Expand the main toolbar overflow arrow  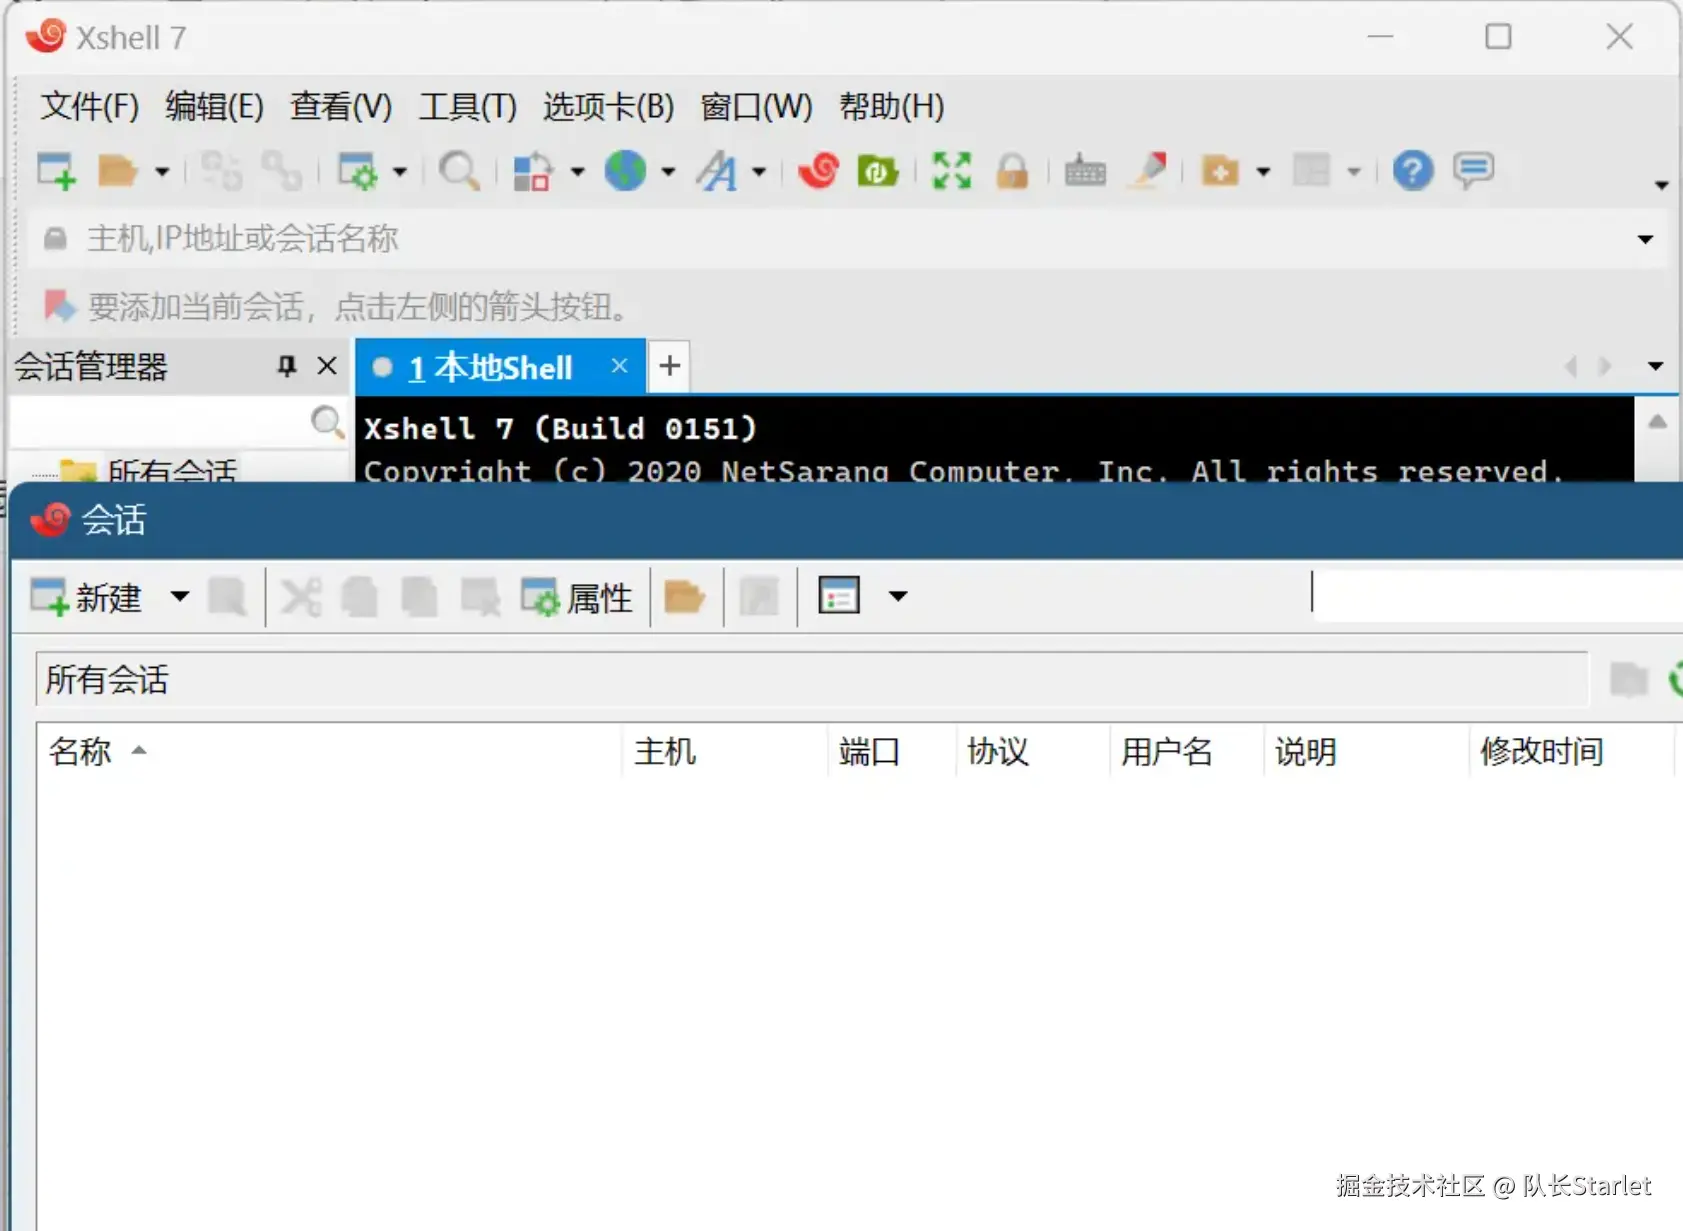[x=1661, y=185]
